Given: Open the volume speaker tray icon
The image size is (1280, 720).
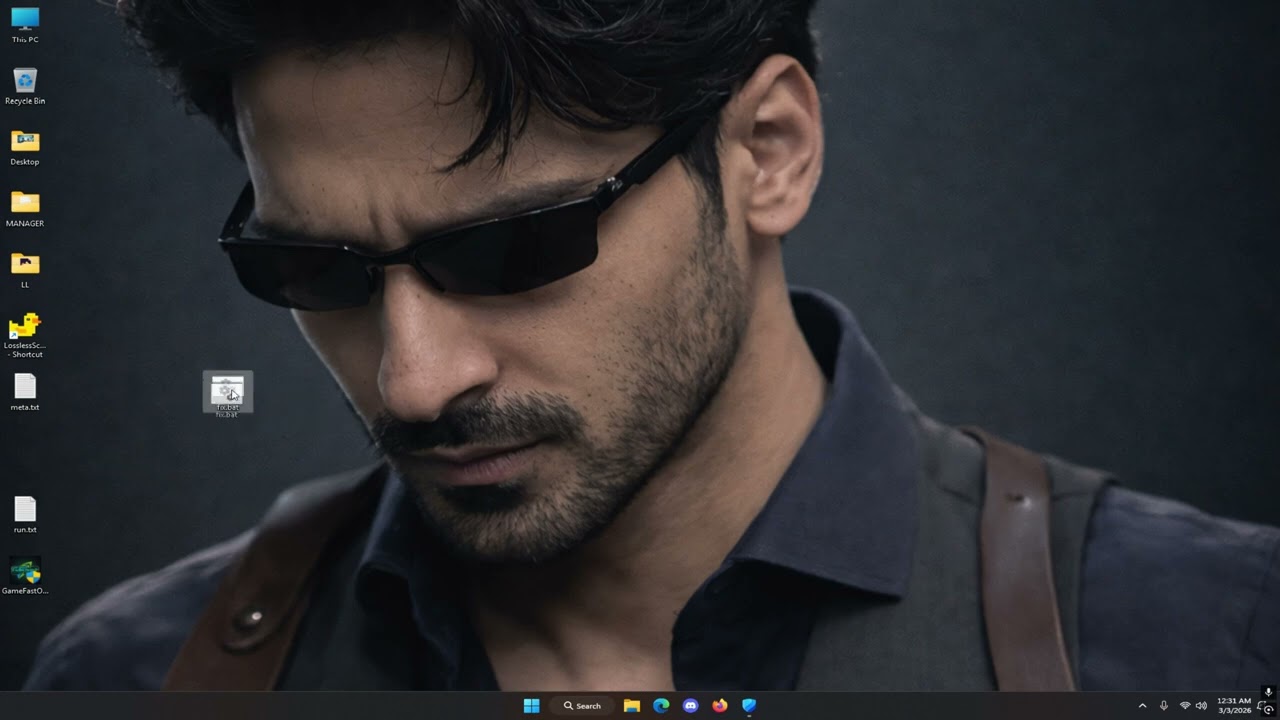Looking at the screenshot, I should click(1201, 706).
